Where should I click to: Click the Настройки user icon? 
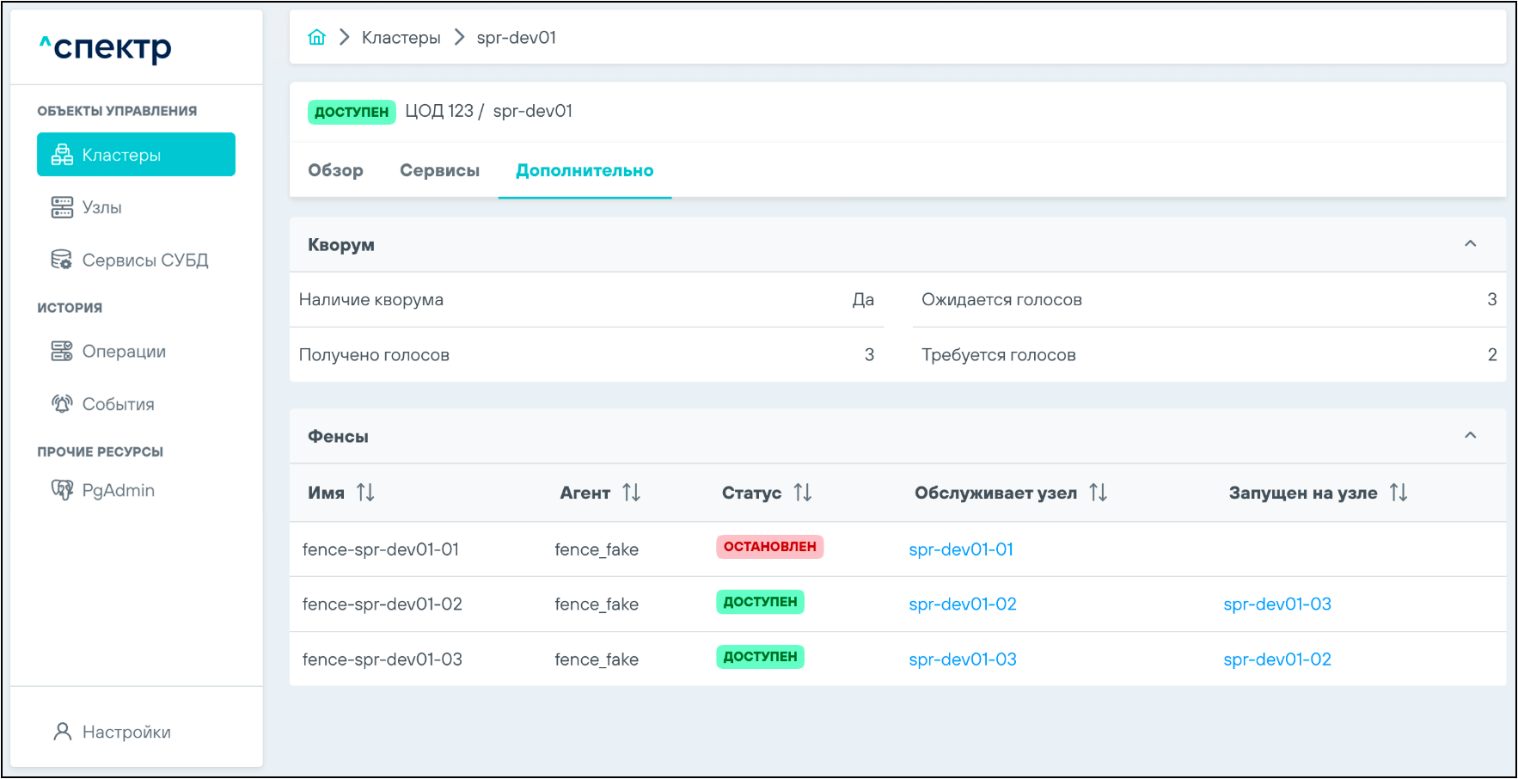pos(62,732)
